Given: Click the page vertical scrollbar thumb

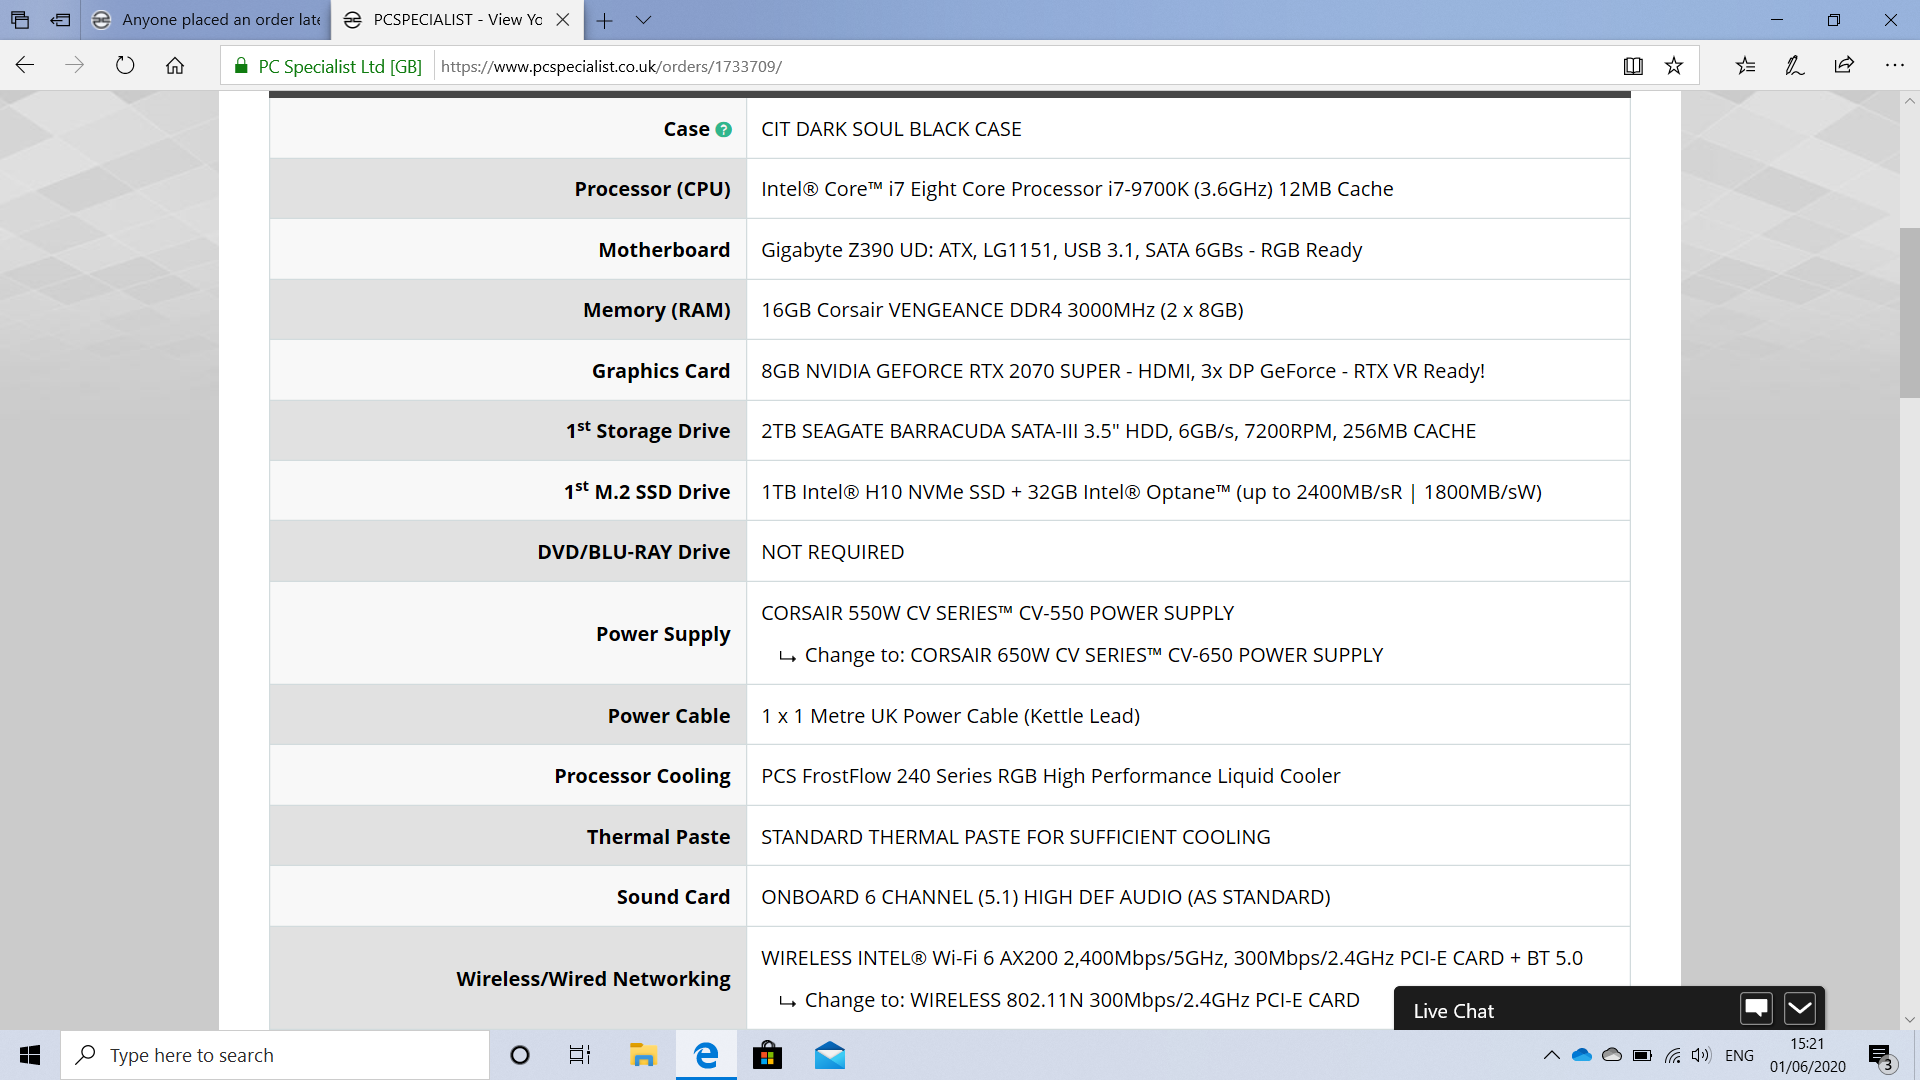Looking at the screenshot, I should click(1909, 313).
